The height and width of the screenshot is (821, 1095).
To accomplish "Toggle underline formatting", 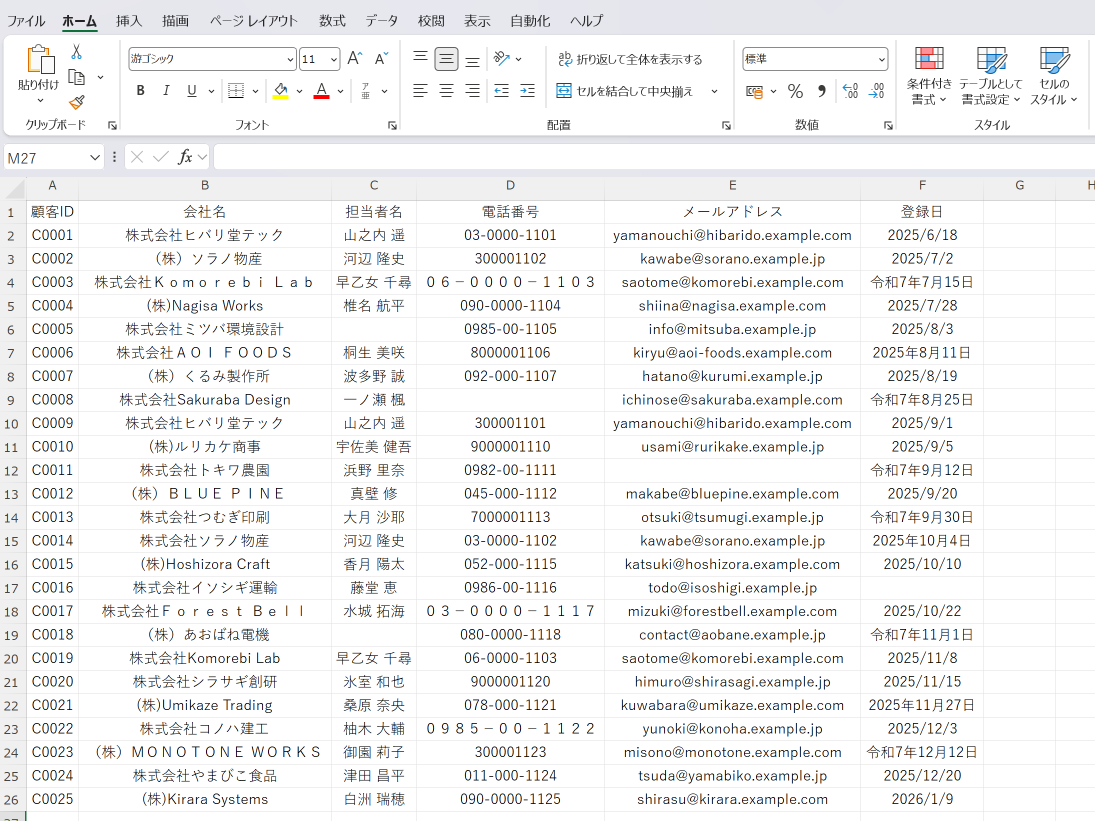I will [x=192, y=91].
